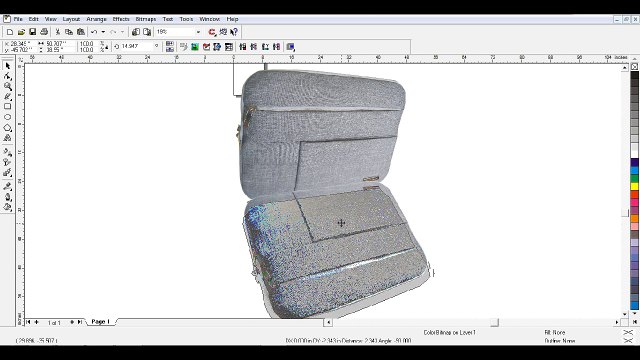The height and width of the screenshot is (360, 640).
Task: Open the Window menu
Action: (209, 19)
